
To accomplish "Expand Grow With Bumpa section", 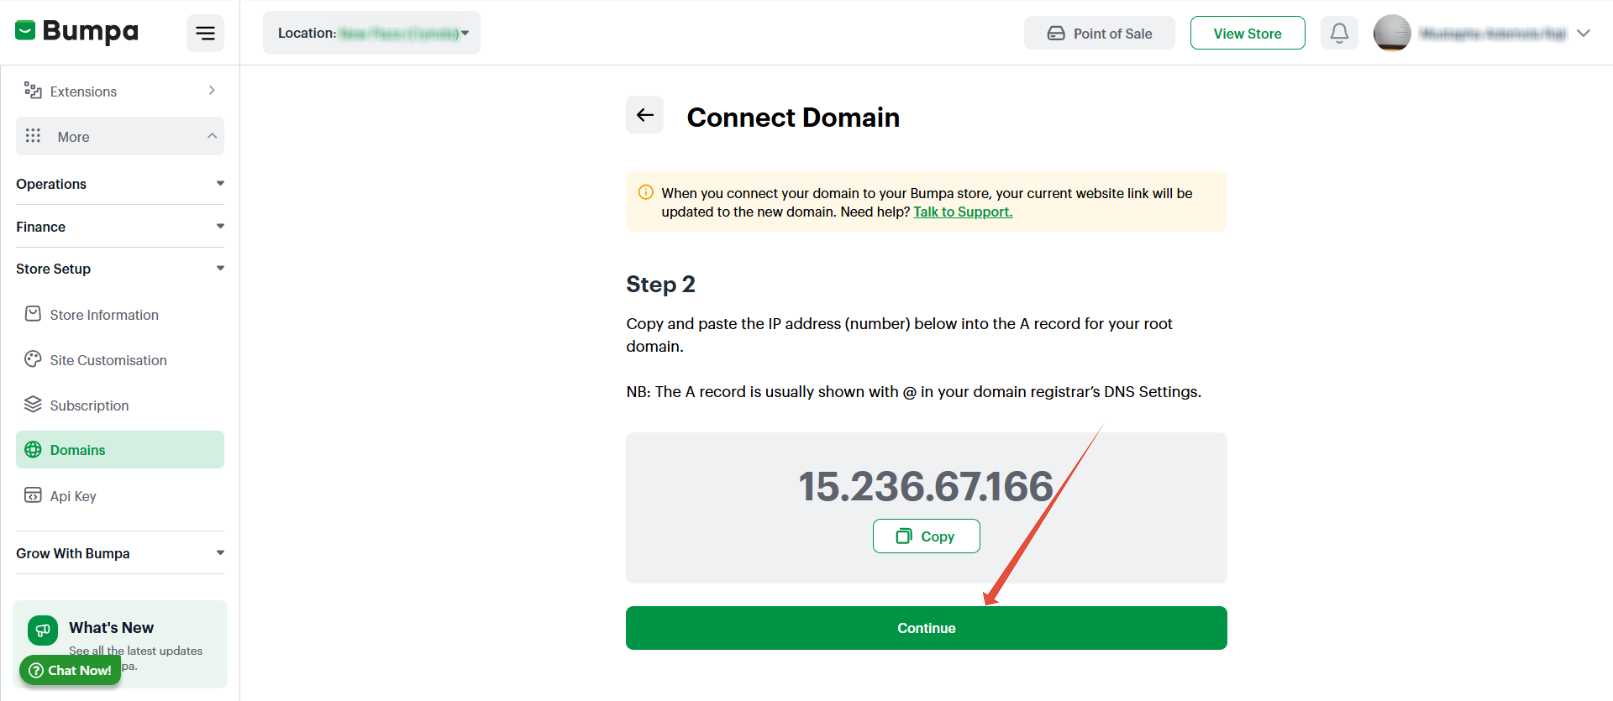I will coord(120,553).
